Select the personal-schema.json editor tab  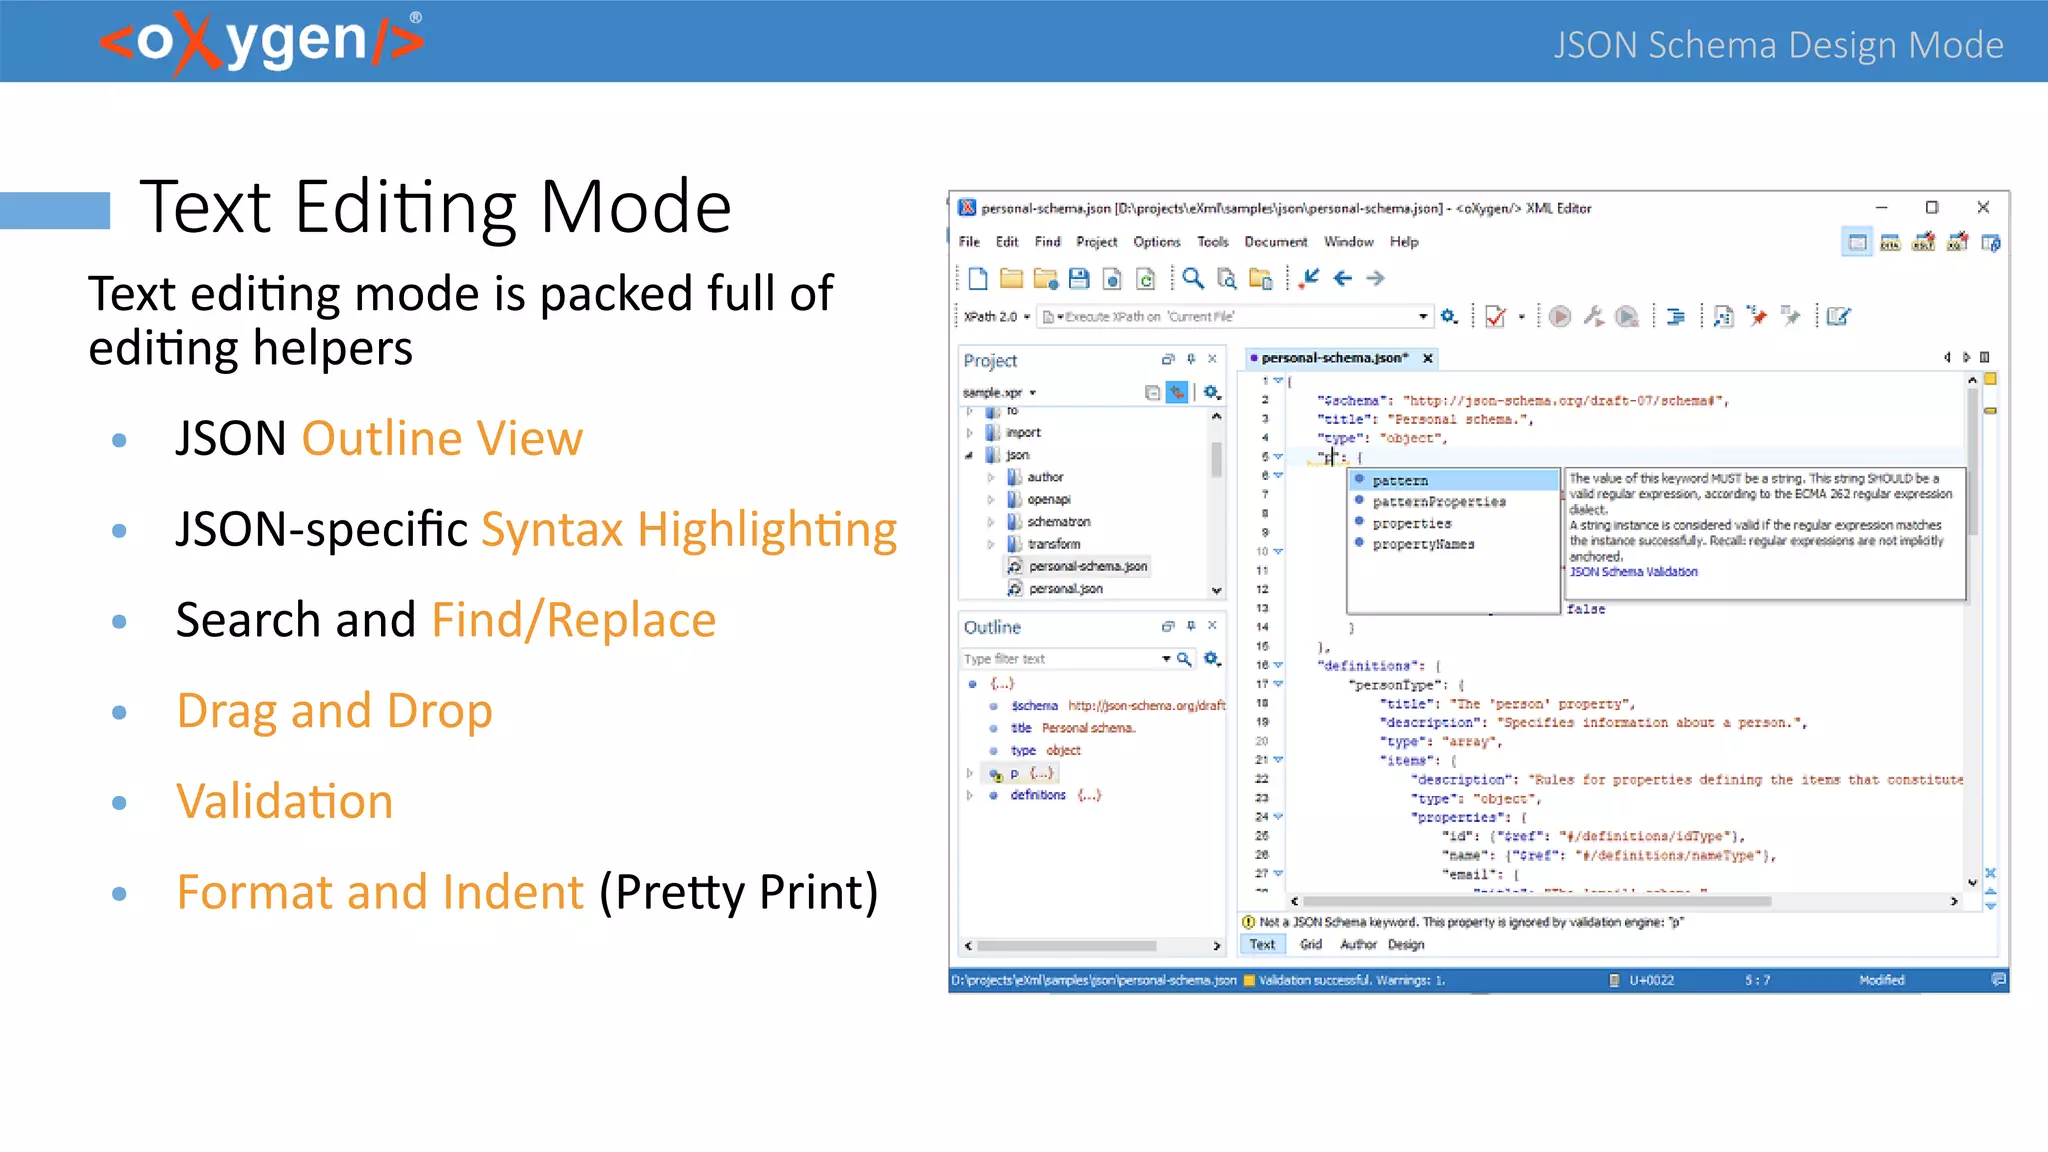(x=1334, y=358)
